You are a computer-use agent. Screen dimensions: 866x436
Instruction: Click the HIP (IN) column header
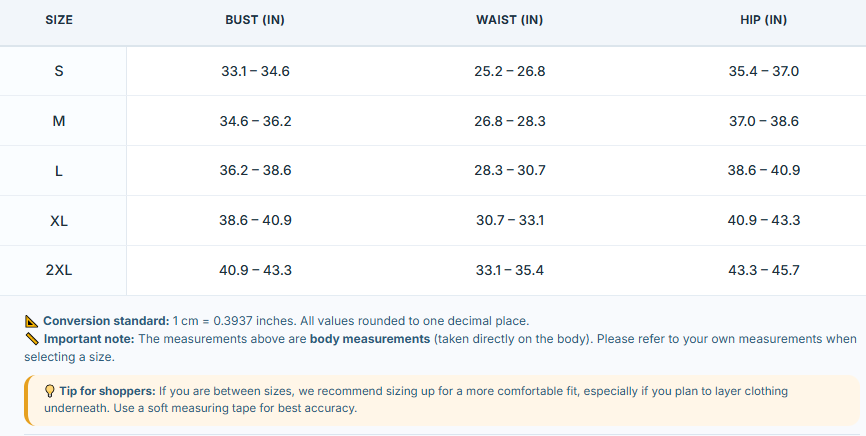pos(763,20)
